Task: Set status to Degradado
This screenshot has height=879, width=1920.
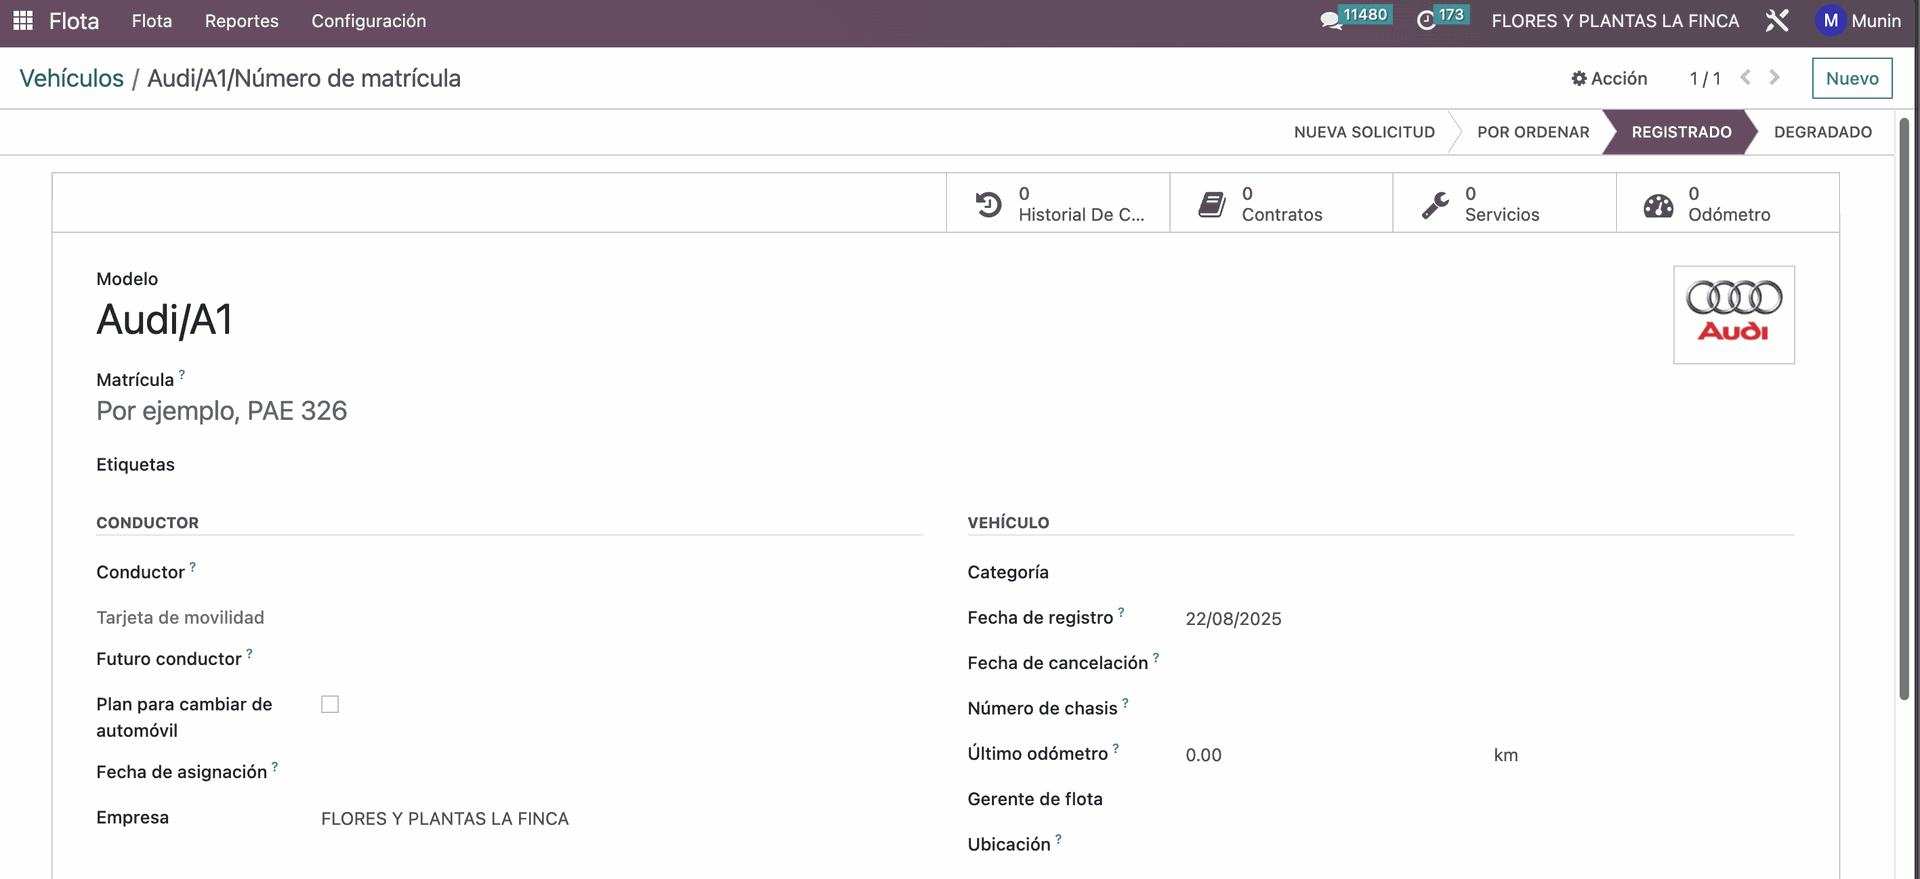Action: click(1822, 132)
